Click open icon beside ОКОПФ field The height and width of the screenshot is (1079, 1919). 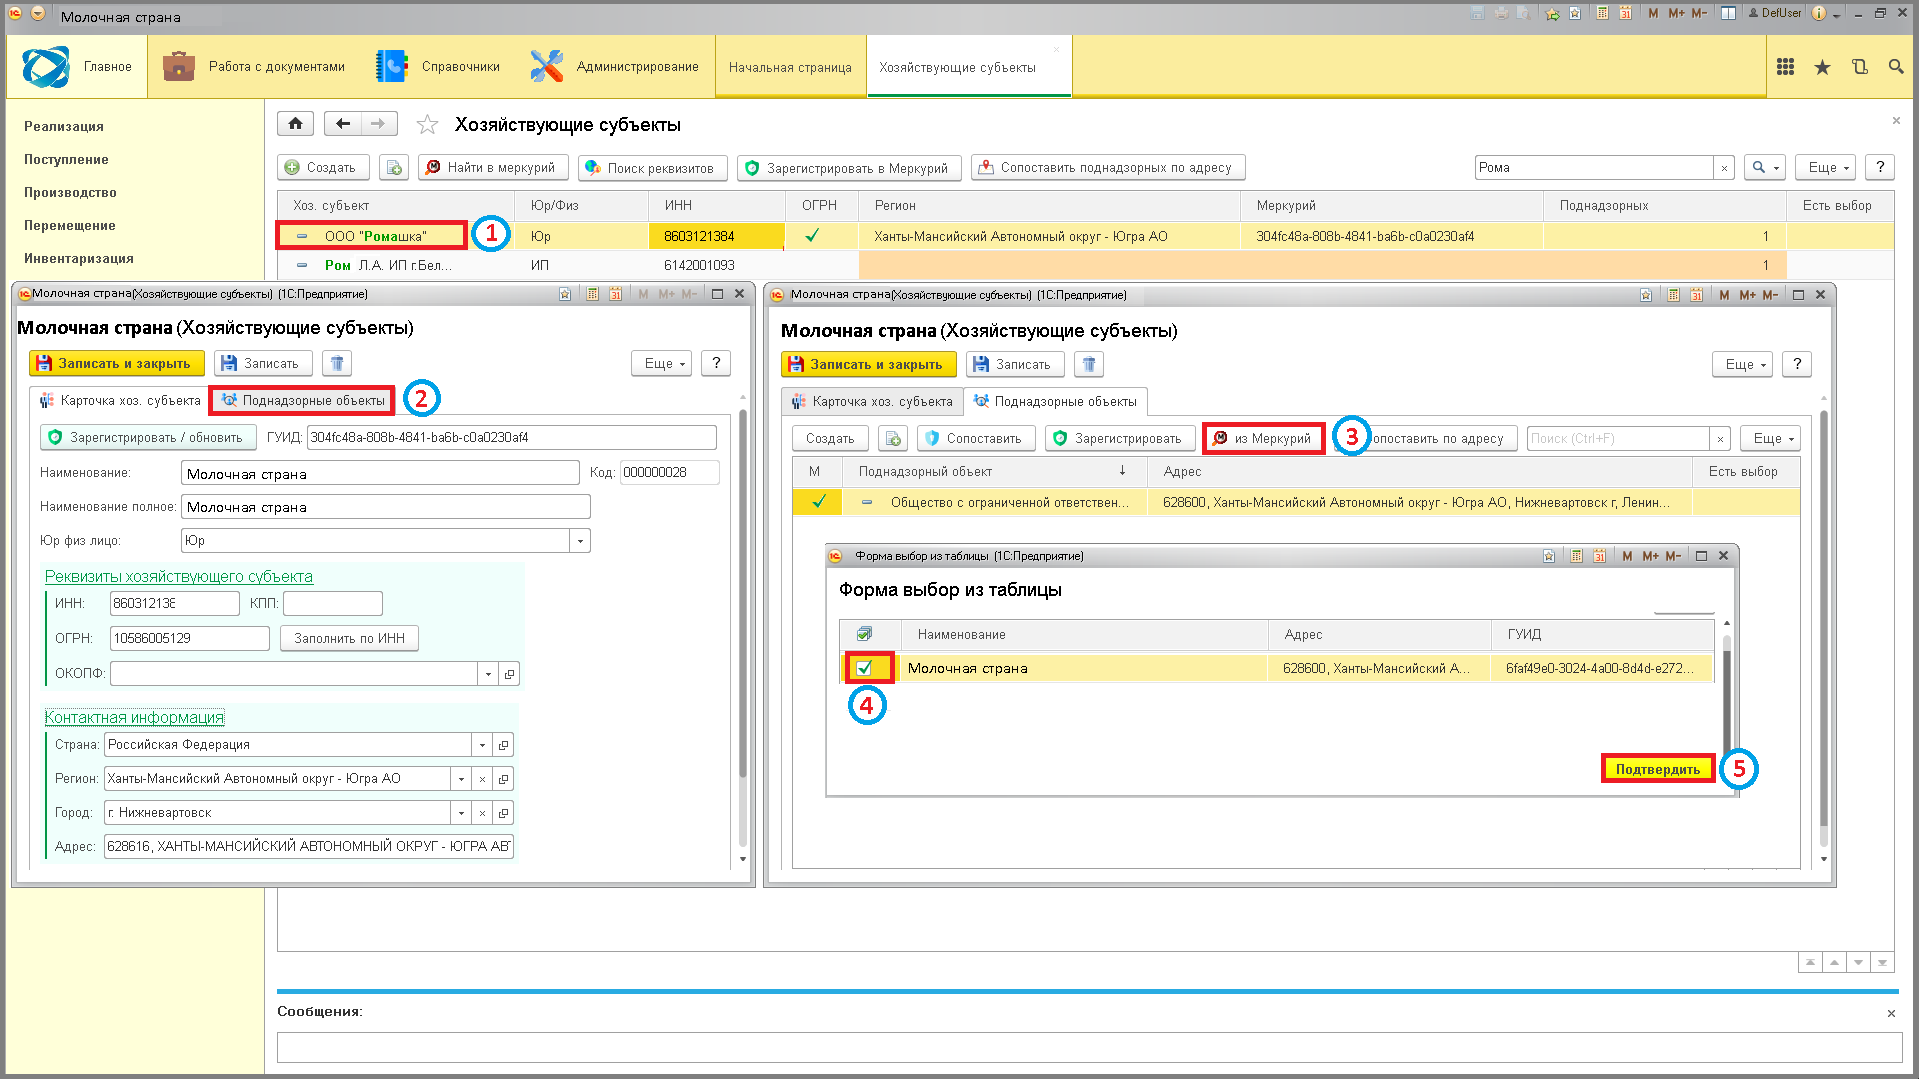509,674
